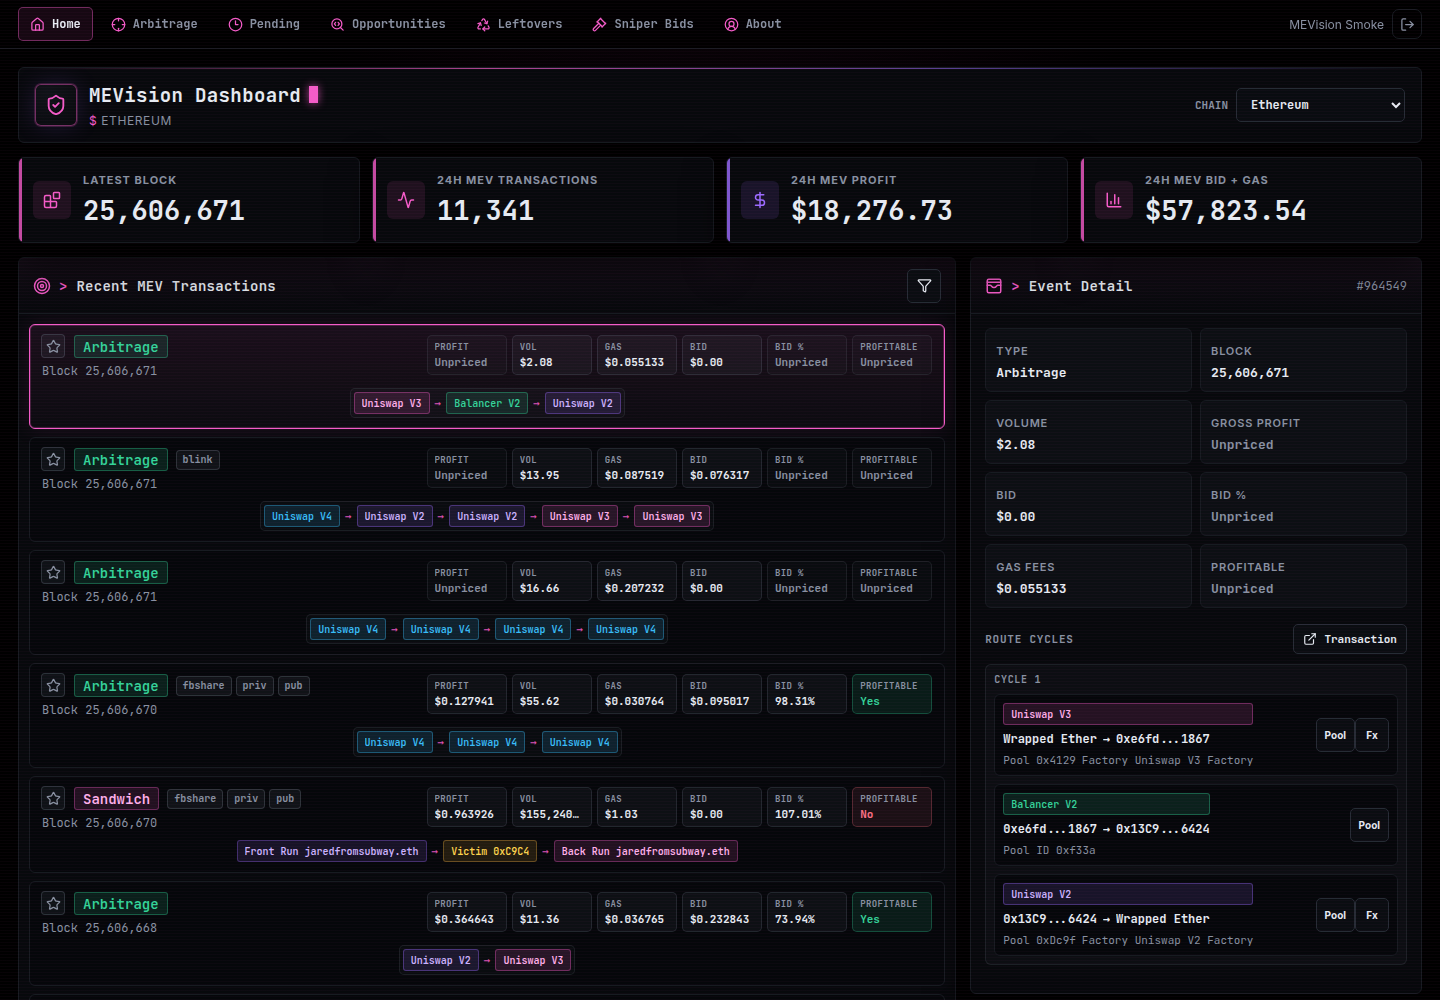Click Pool button for Uniswap V2 cycle step

tap(1335, 915)
